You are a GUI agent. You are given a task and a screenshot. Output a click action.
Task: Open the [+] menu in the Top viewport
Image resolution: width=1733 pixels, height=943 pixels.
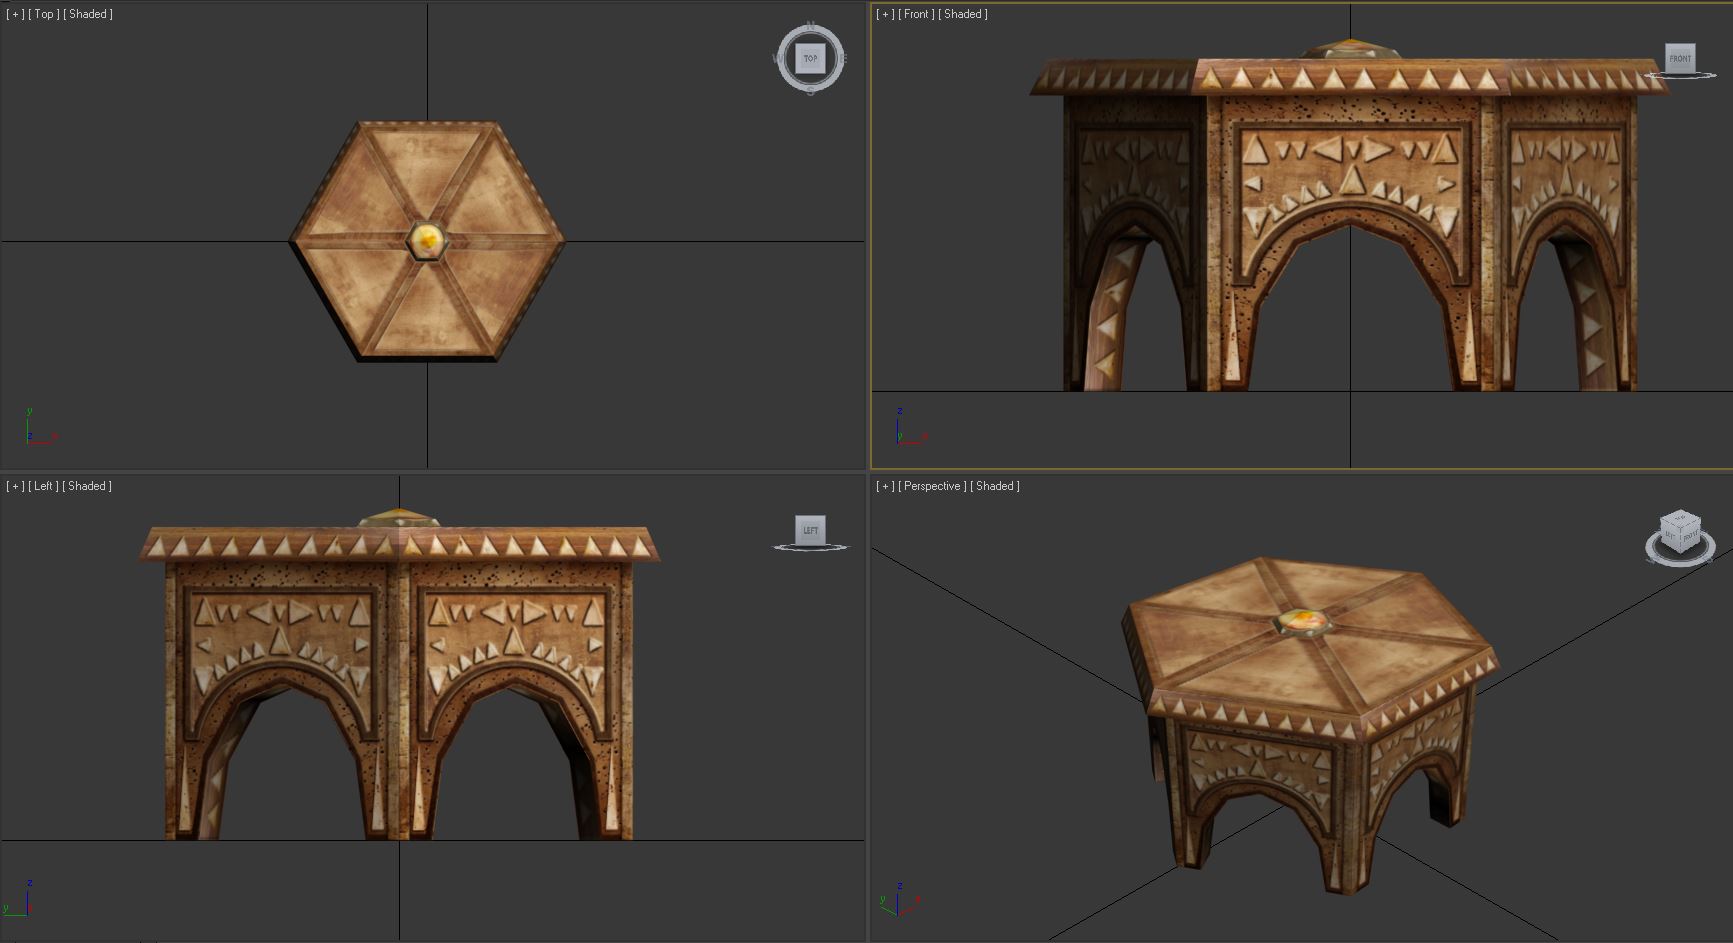coord(15,14)
